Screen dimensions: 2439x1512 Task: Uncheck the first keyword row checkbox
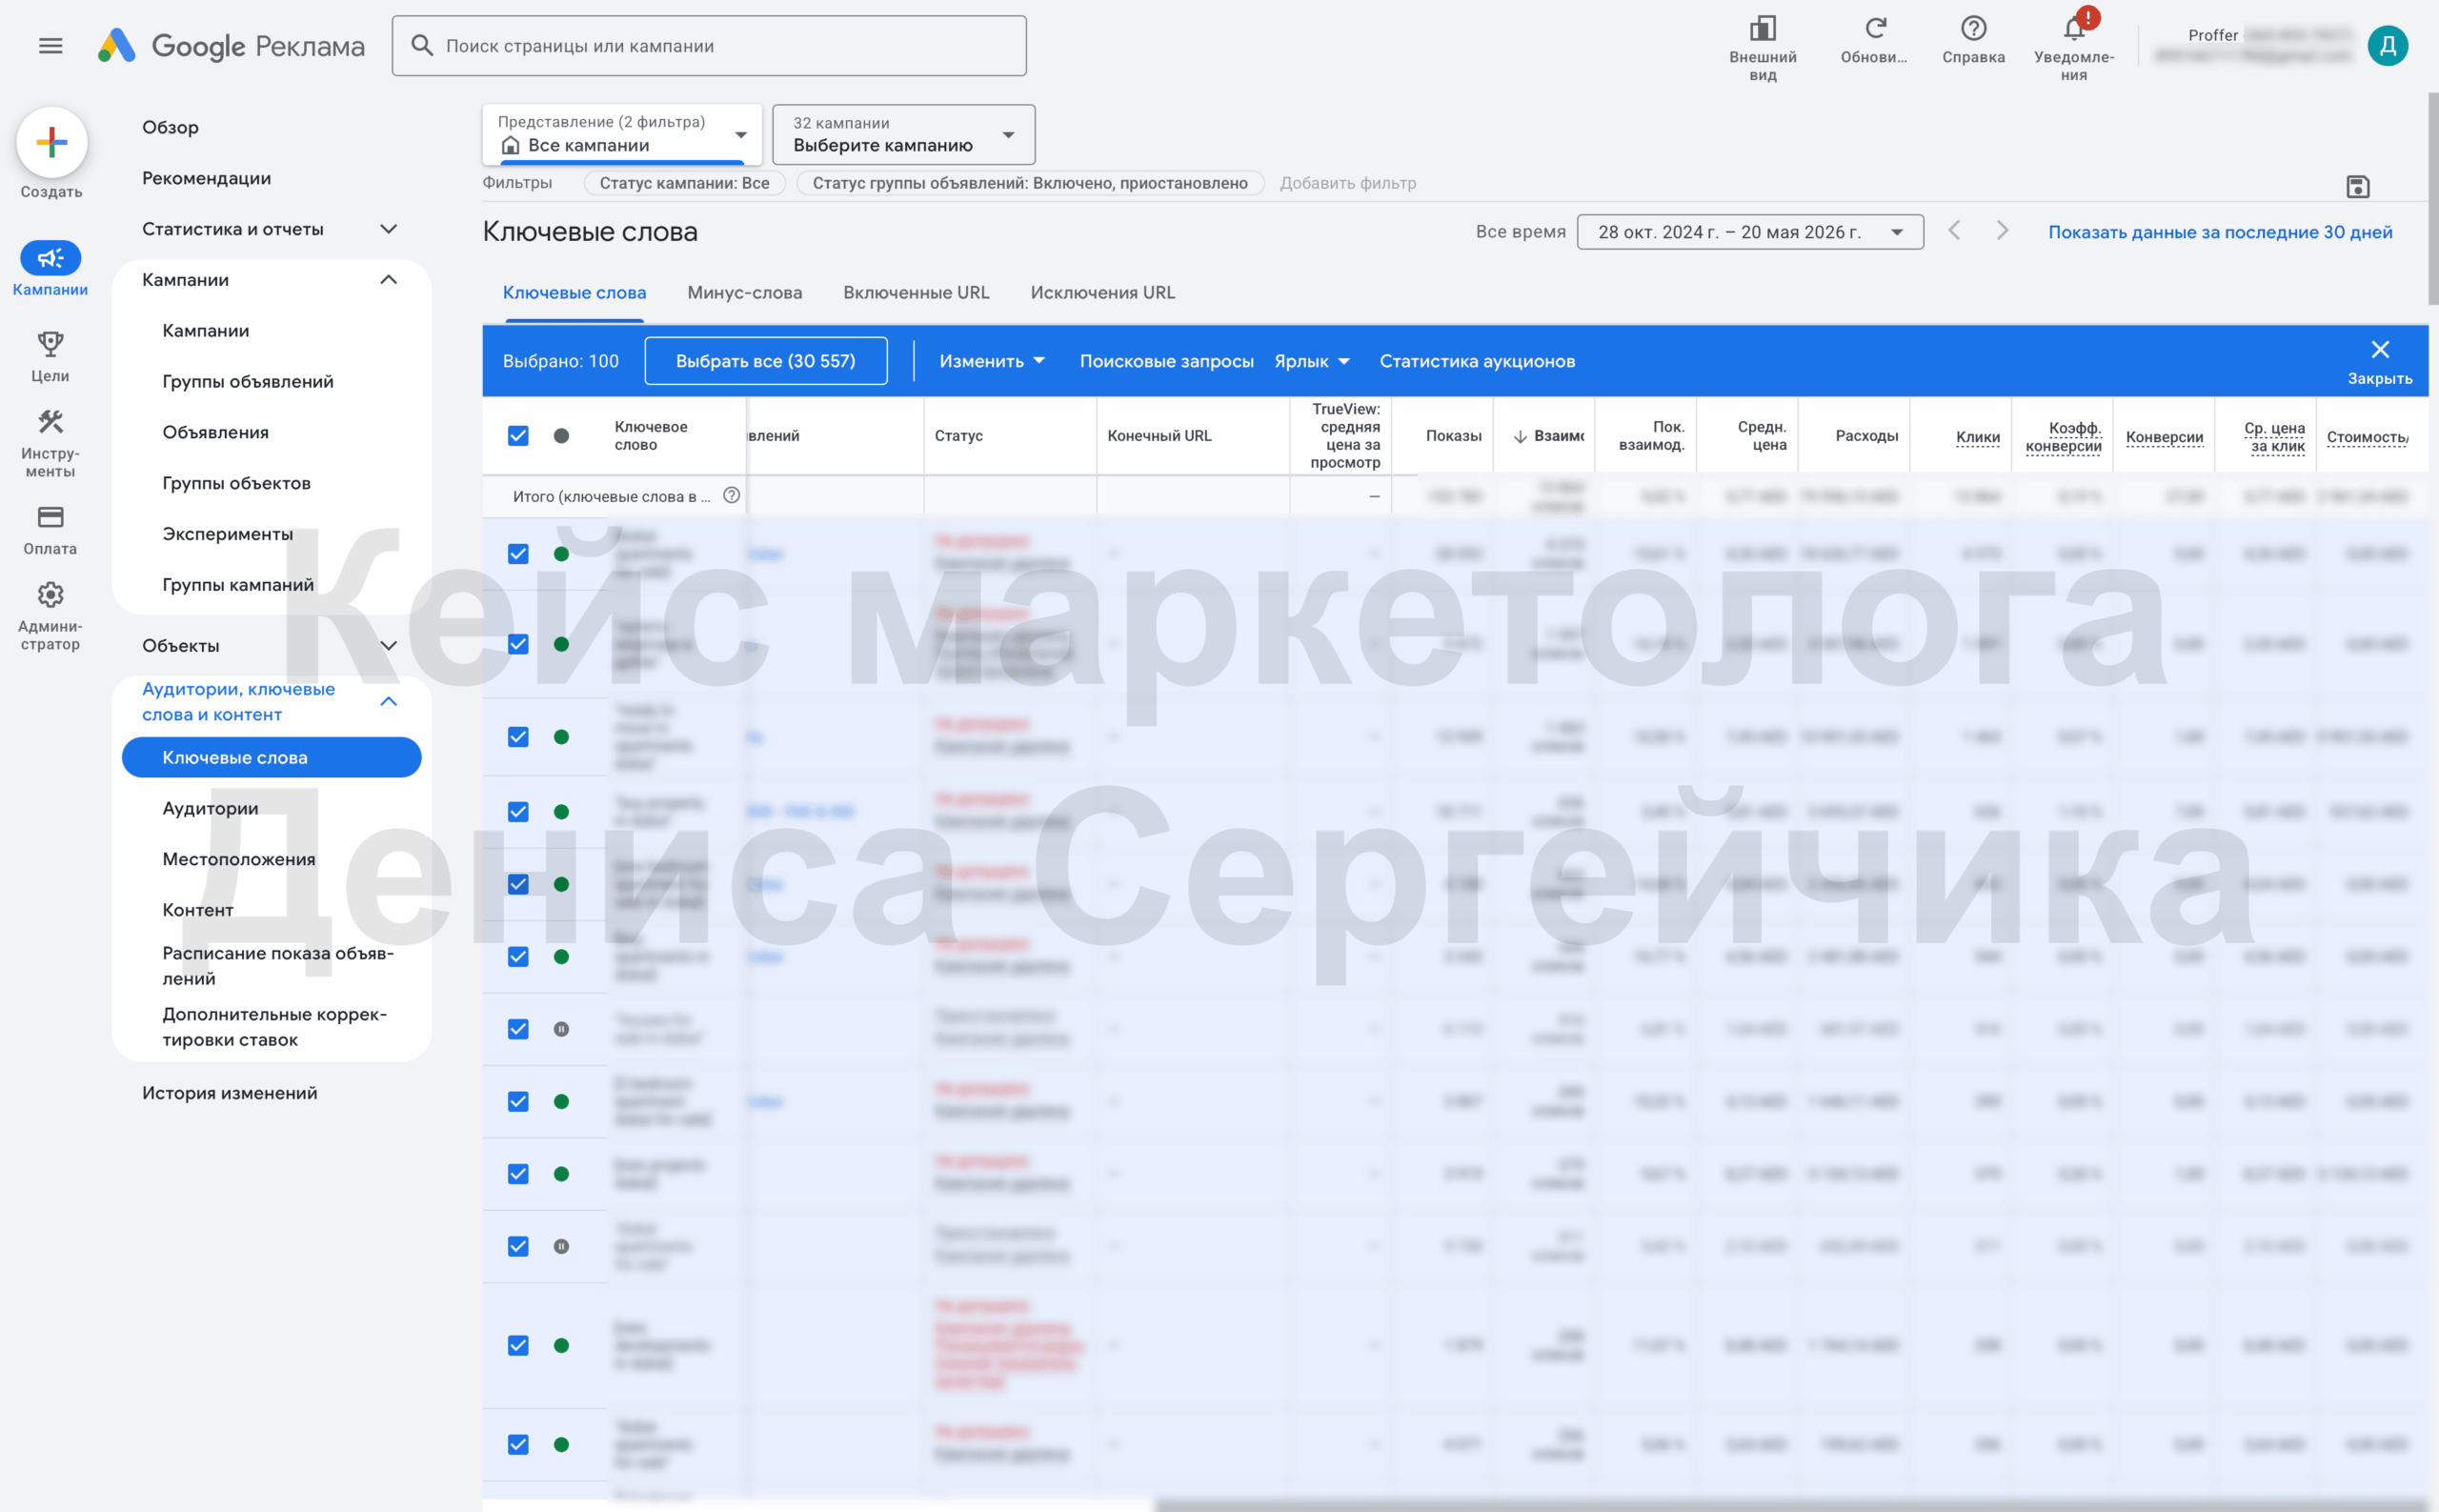coord(518,554)
